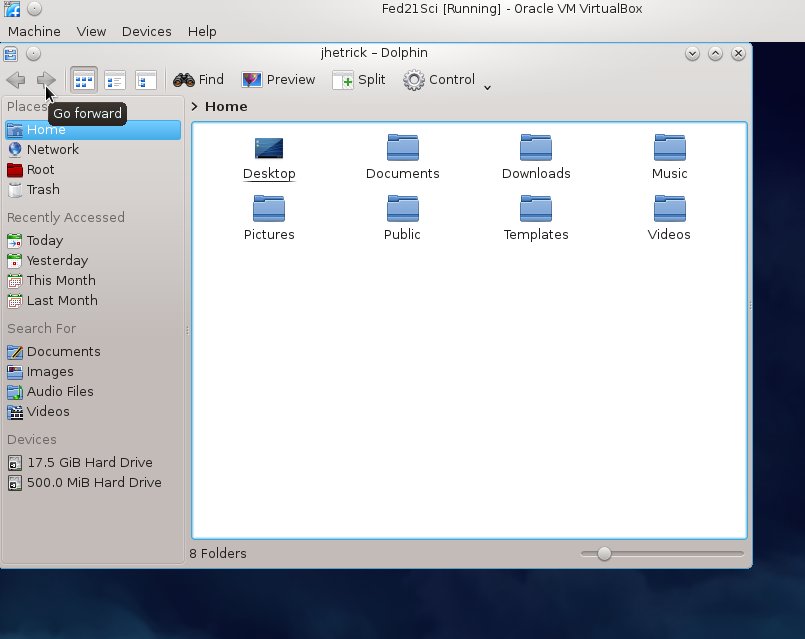Select the Downloads folder
This screenshot has height=639, width=805.
pos(536,159)
